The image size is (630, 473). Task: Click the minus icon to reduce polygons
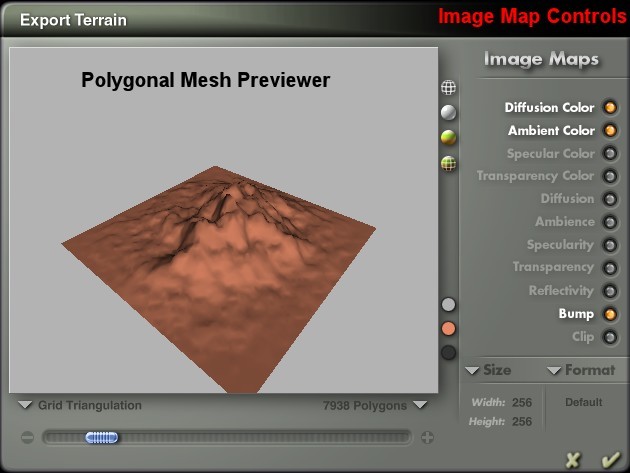[27, 437]
